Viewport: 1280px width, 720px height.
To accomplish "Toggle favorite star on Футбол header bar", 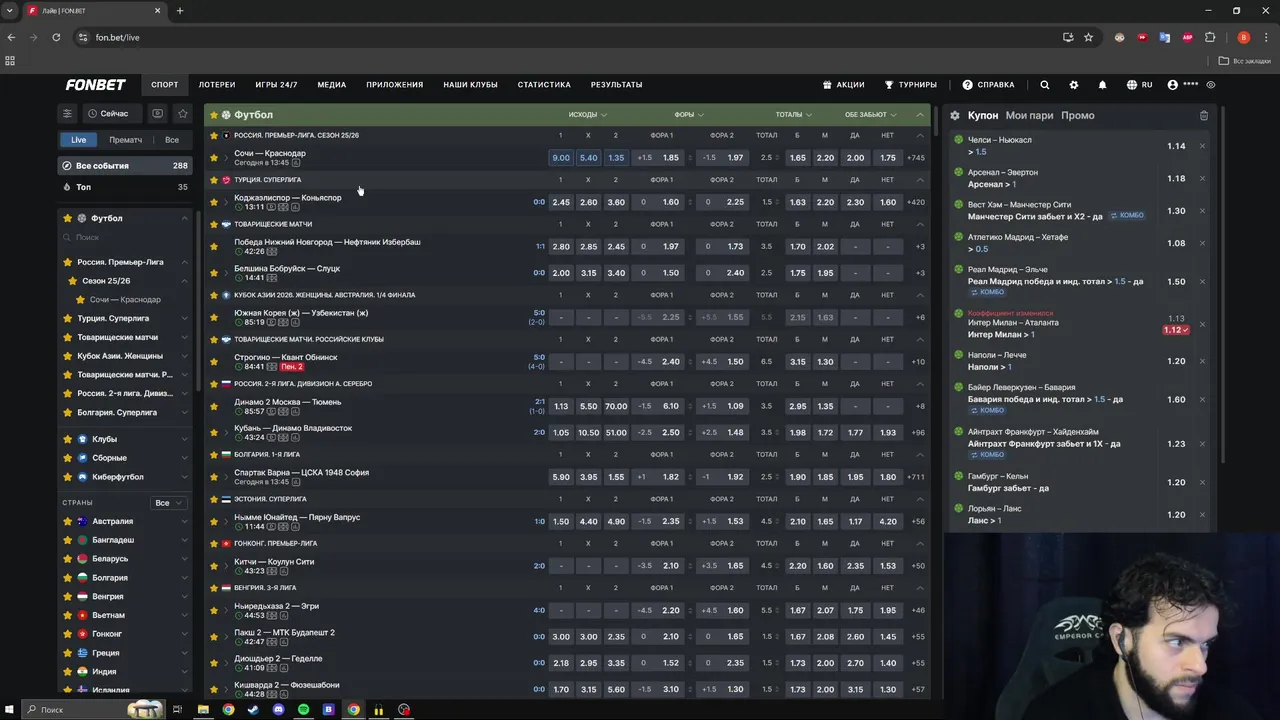I will pyautogui.click(x=212, y=115).
